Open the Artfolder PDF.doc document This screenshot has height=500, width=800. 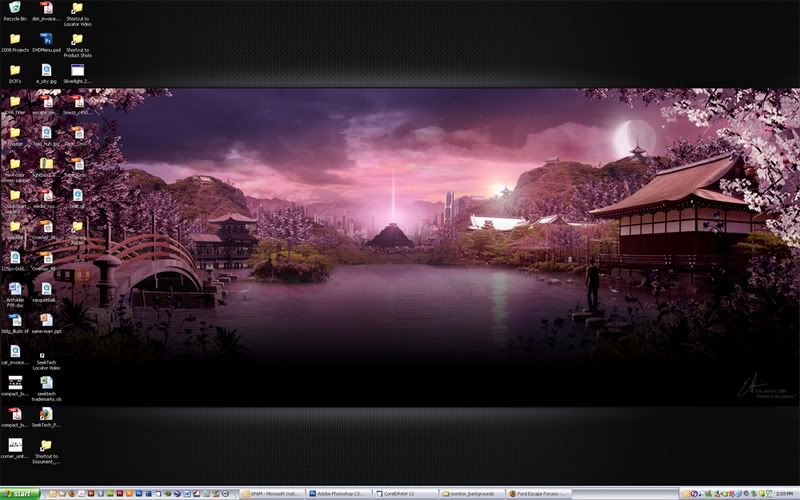tap(14, 289)
